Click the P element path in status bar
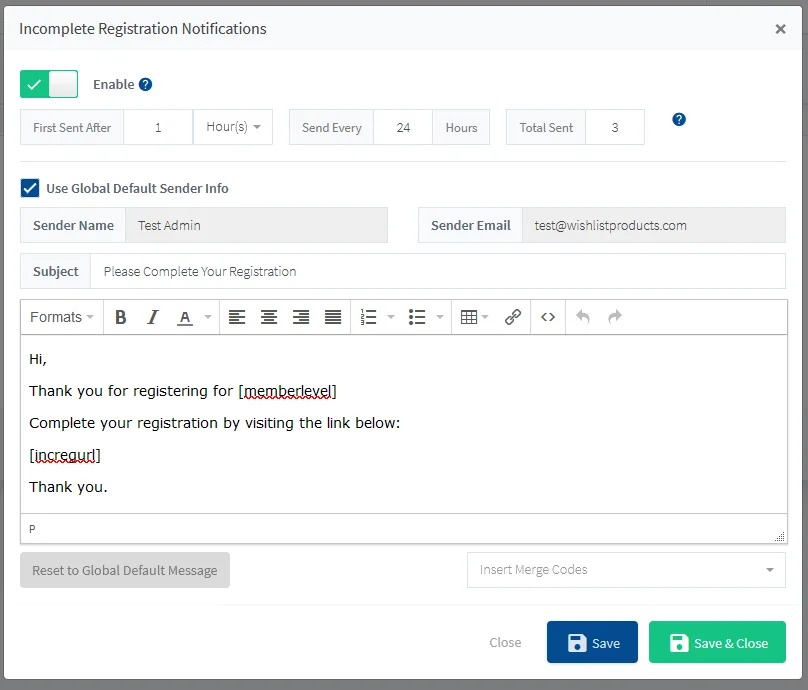This screenshot has height=690, width=808. [32, 529]
